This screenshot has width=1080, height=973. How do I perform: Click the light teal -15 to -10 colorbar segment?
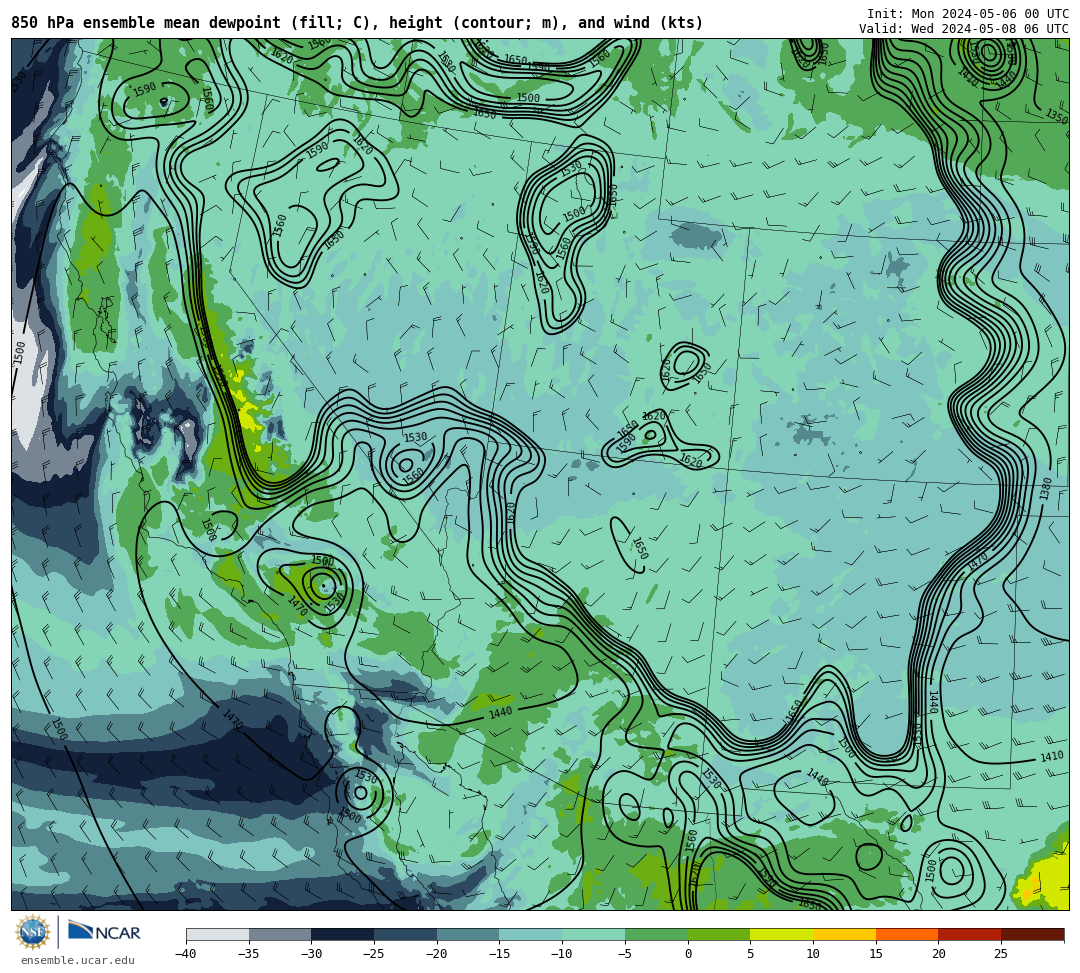coord(530,934)
